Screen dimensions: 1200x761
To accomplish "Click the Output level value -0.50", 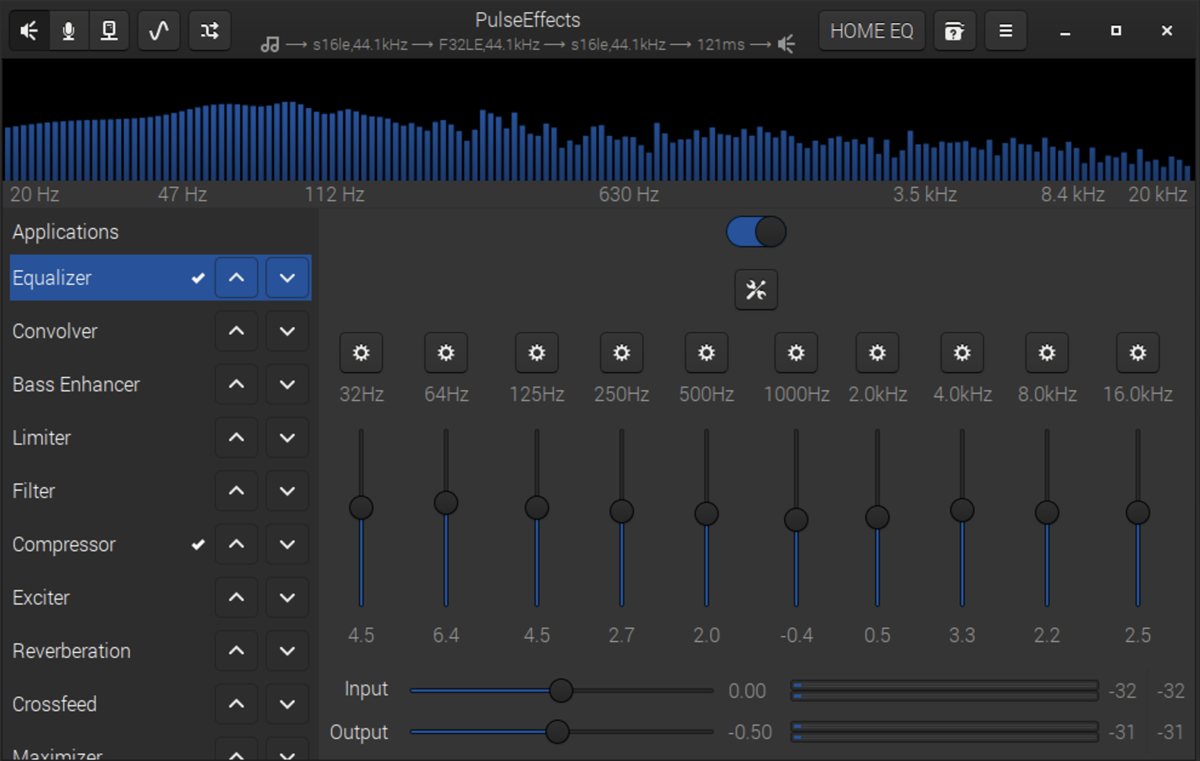I will pos(750,732).
